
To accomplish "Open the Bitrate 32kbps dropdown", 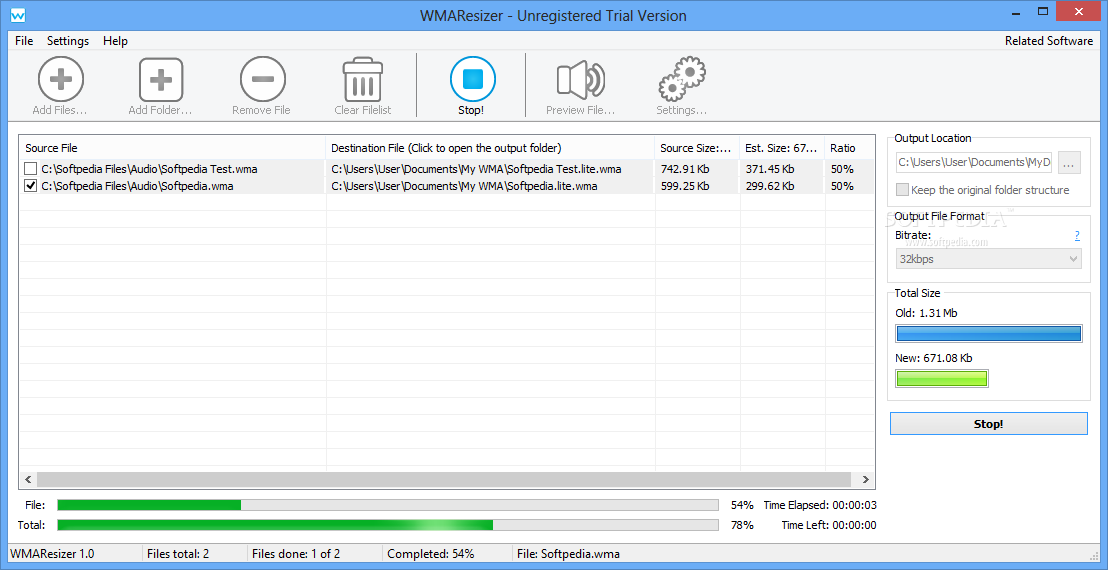I will coord(989,259).
